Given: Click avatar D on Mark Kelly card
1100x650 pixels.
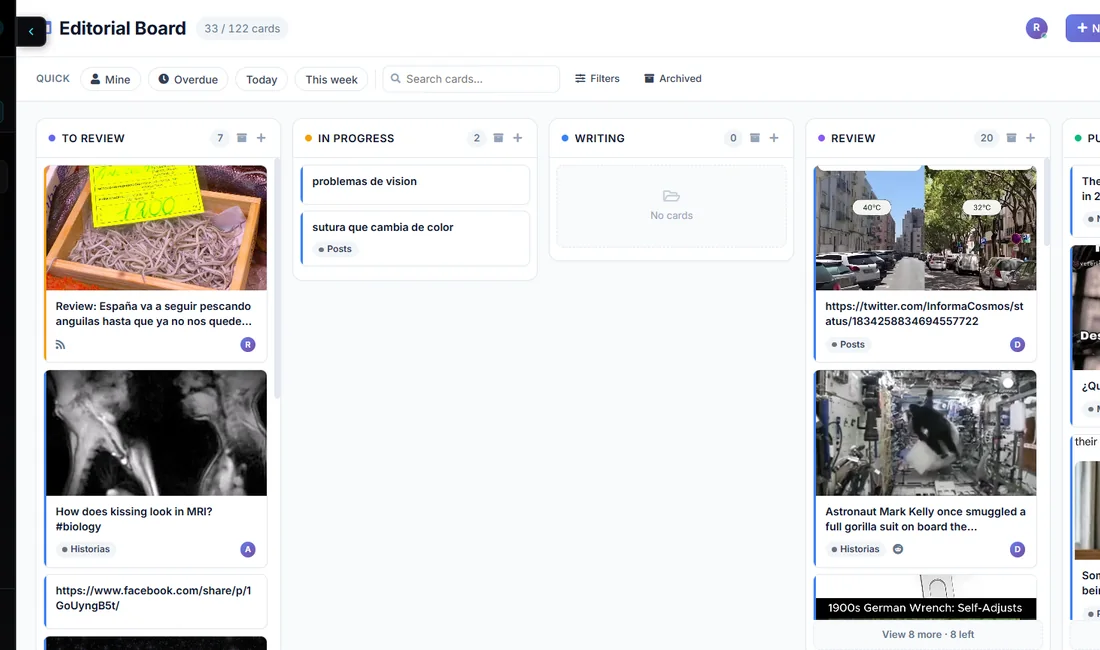Looking at the screenshot, I should click(1017, 549).
